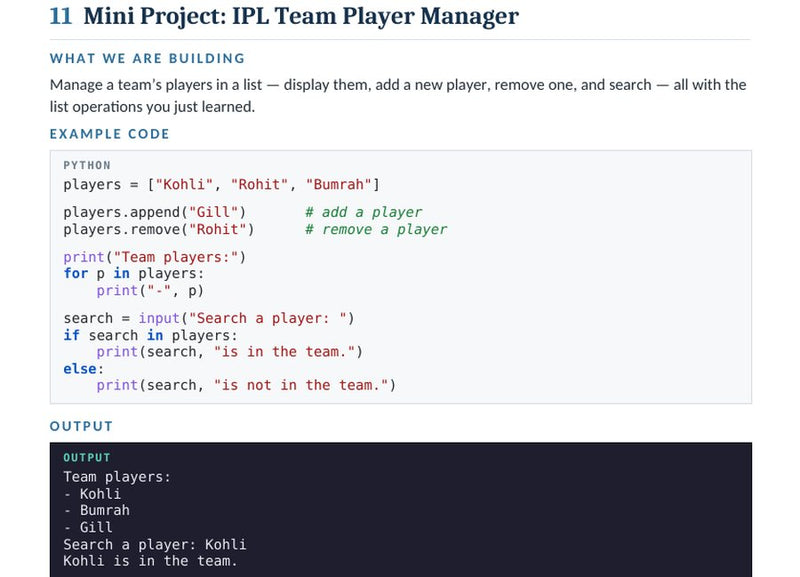Click the line players.append("Gill")
Screen dimensions: 800x577
click(x=155, y=212)
